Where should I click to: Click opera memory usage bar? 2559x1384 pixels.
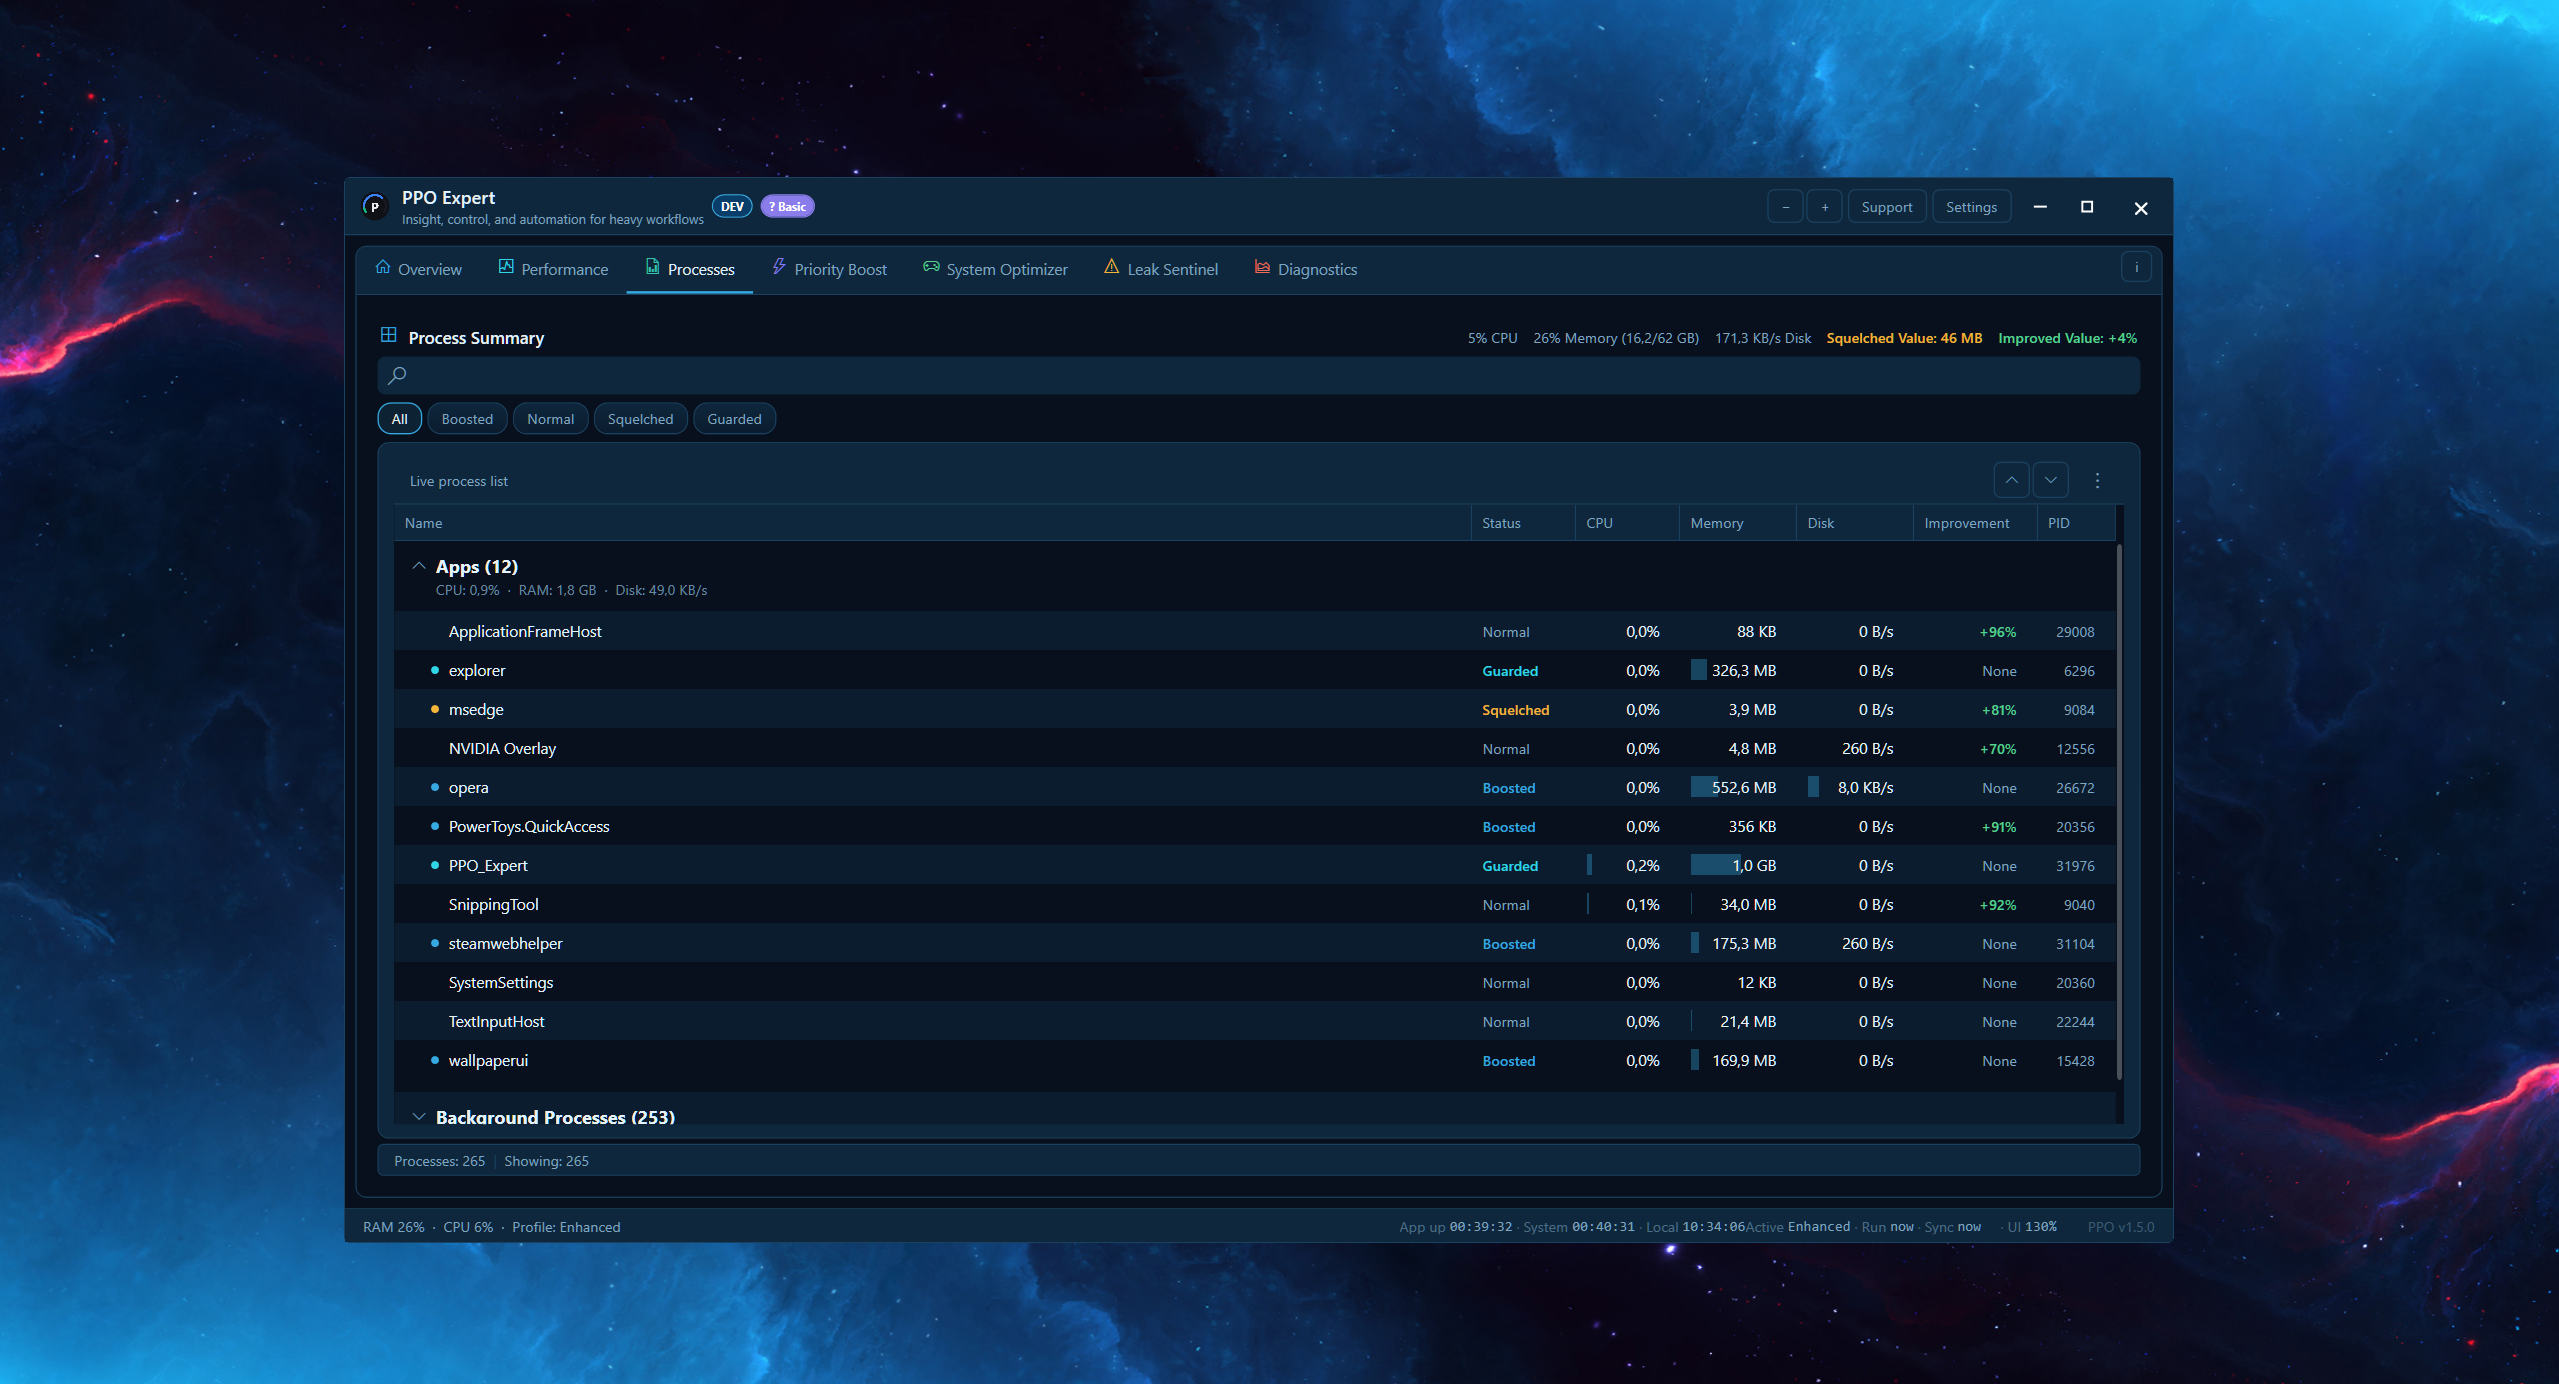pyautogui.click(x=1705, y=787)
